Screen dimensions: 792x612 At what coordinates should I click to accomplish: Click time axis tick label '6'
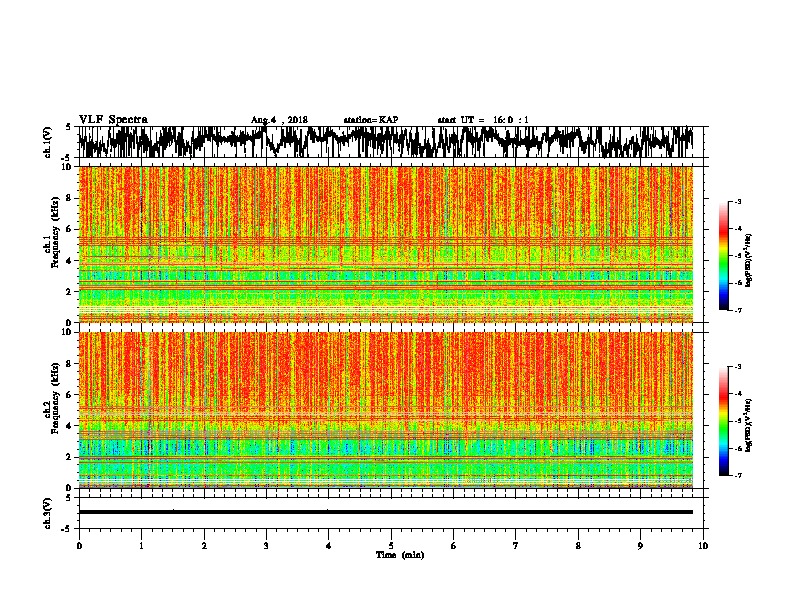453,546
